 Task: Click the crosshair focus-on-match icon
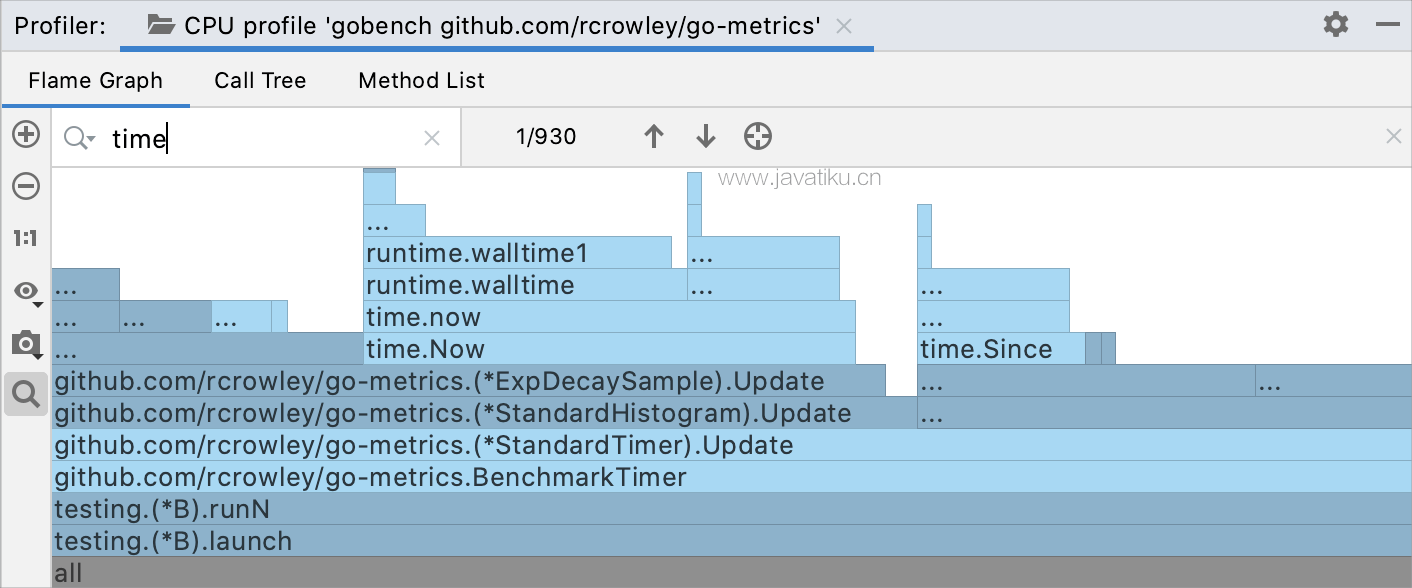pyautogui.click(x=758, y=137)
